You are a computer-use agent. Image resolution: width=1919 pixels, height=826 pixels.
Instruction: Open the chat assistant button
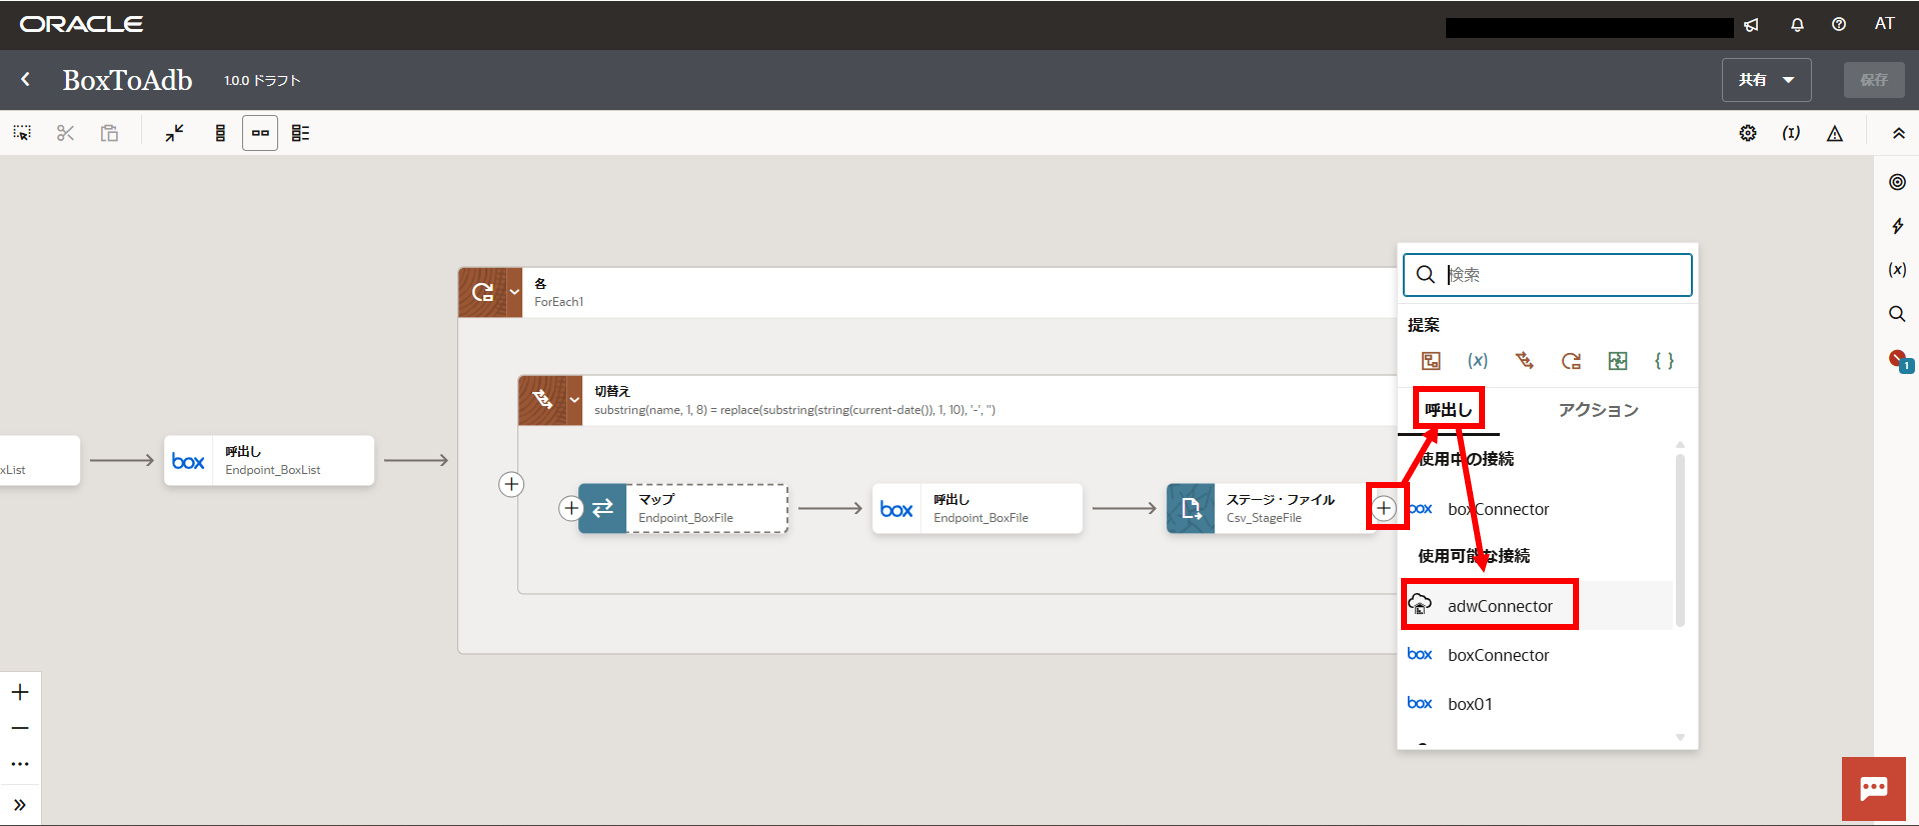1874,789
